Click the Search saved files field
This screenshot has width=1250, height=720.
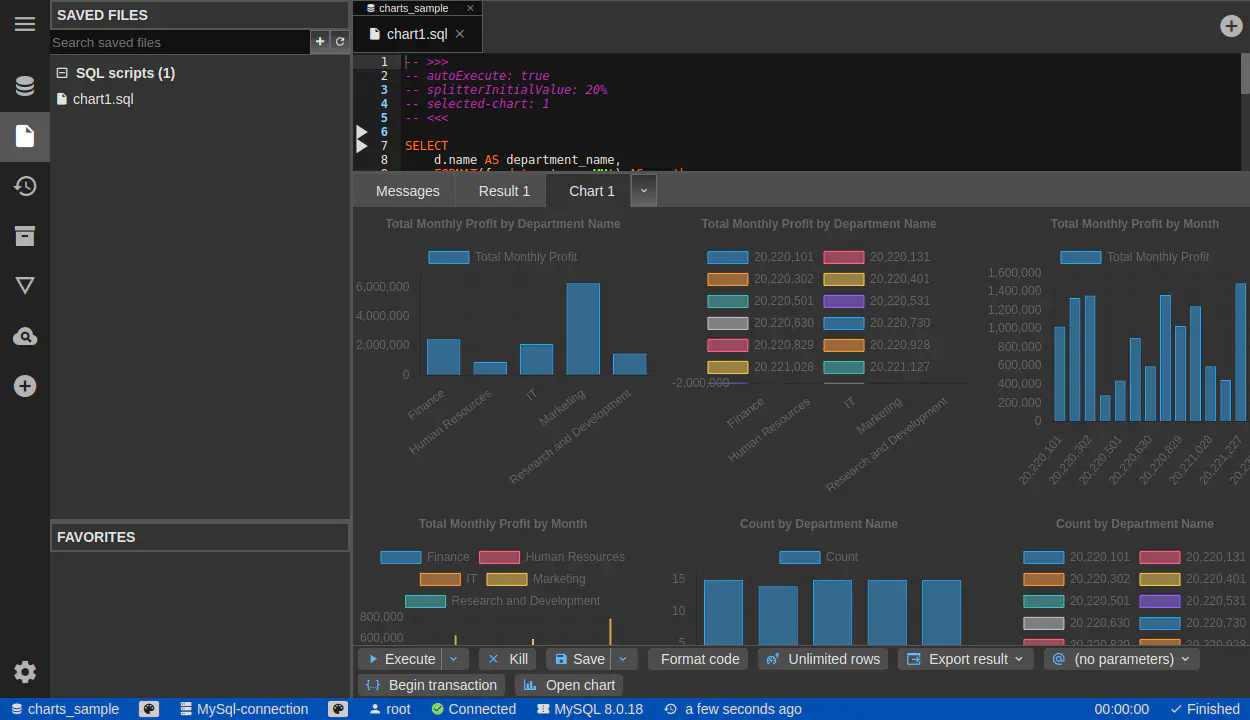pos(180,42)
